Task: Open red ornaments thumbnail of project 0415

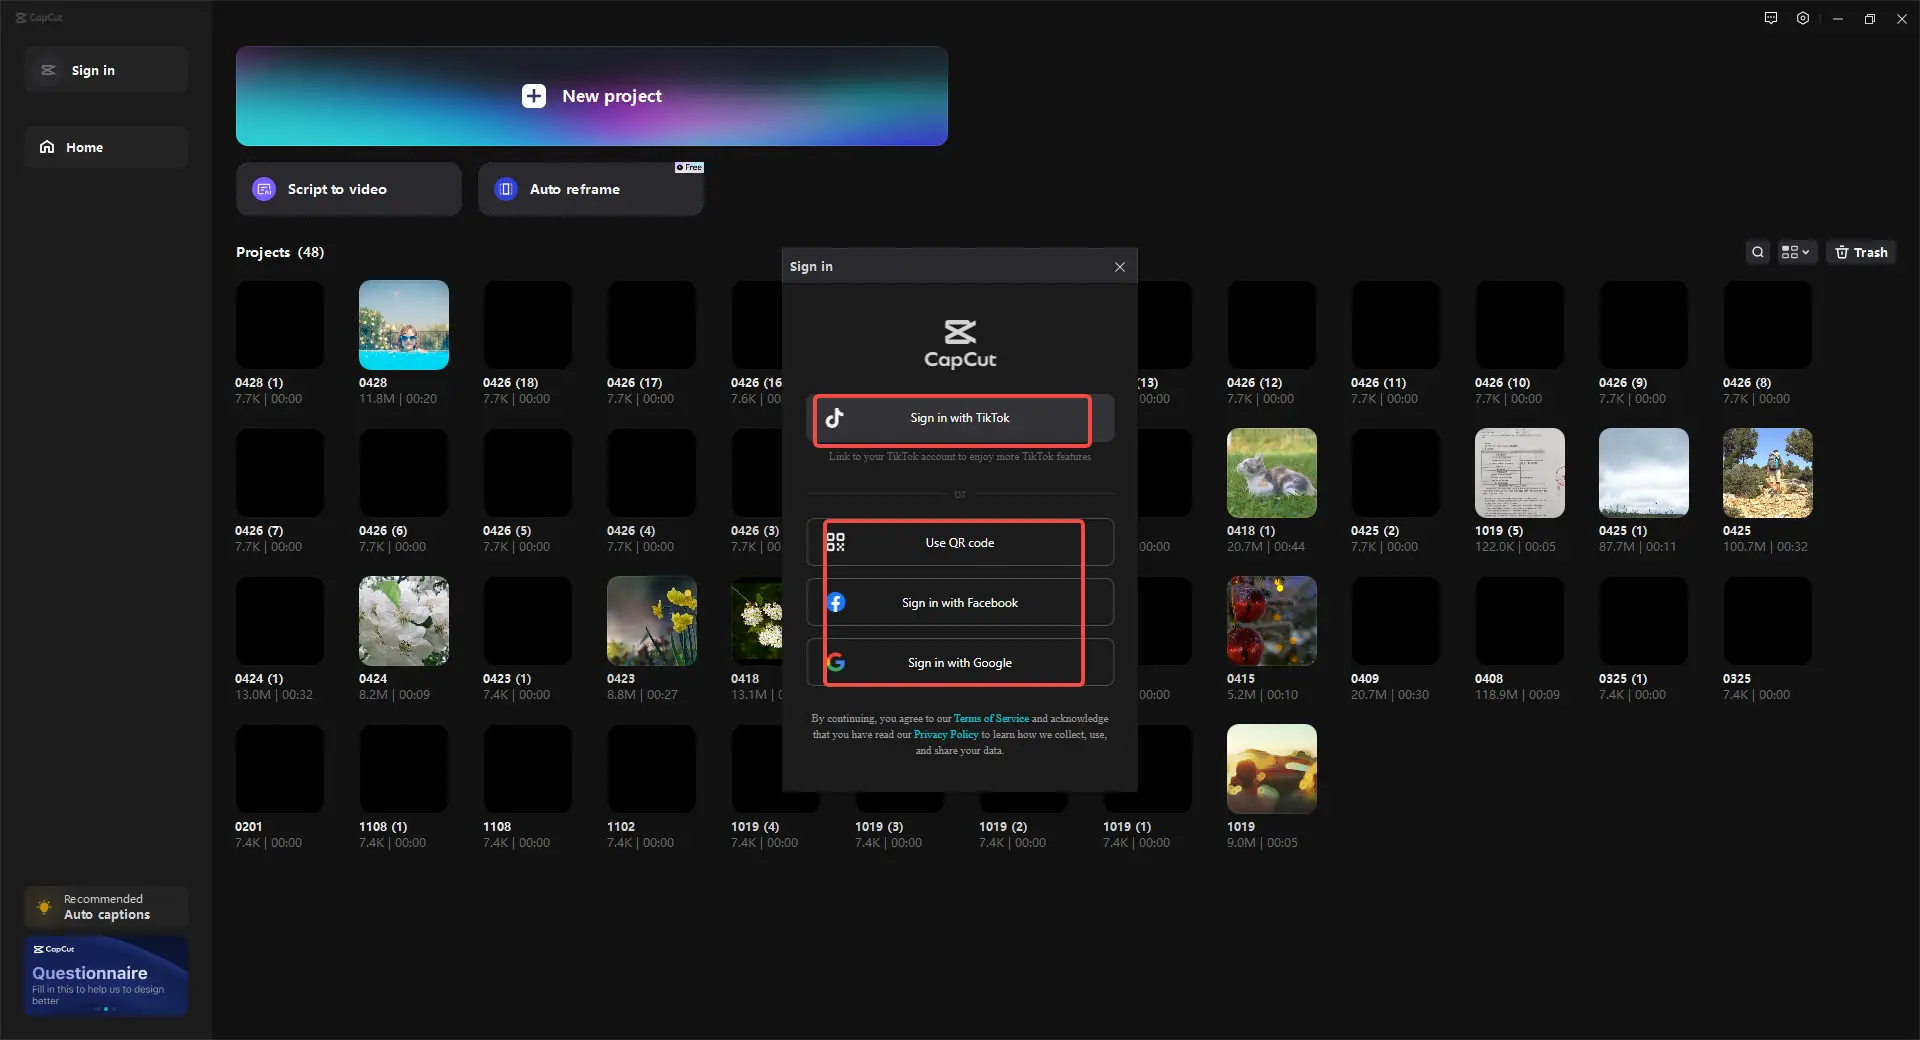Action: (x=1272, y=621)
